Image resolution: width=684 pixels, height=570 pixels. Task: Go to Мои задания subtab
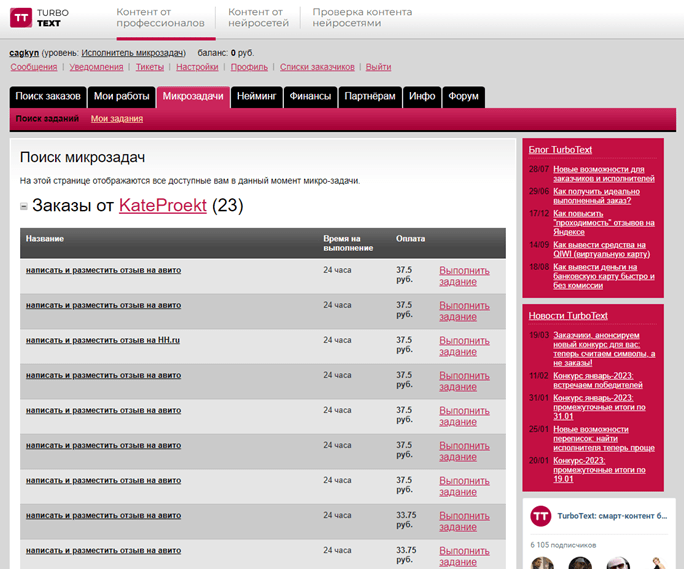click(x=117, y=119)
